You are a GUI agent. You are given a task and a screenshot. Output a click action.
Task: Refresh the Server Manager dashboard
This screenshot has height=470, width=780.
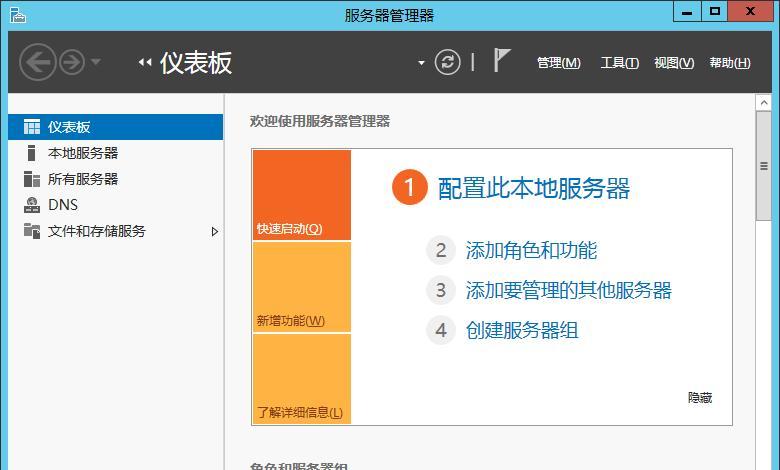[447, 62]
